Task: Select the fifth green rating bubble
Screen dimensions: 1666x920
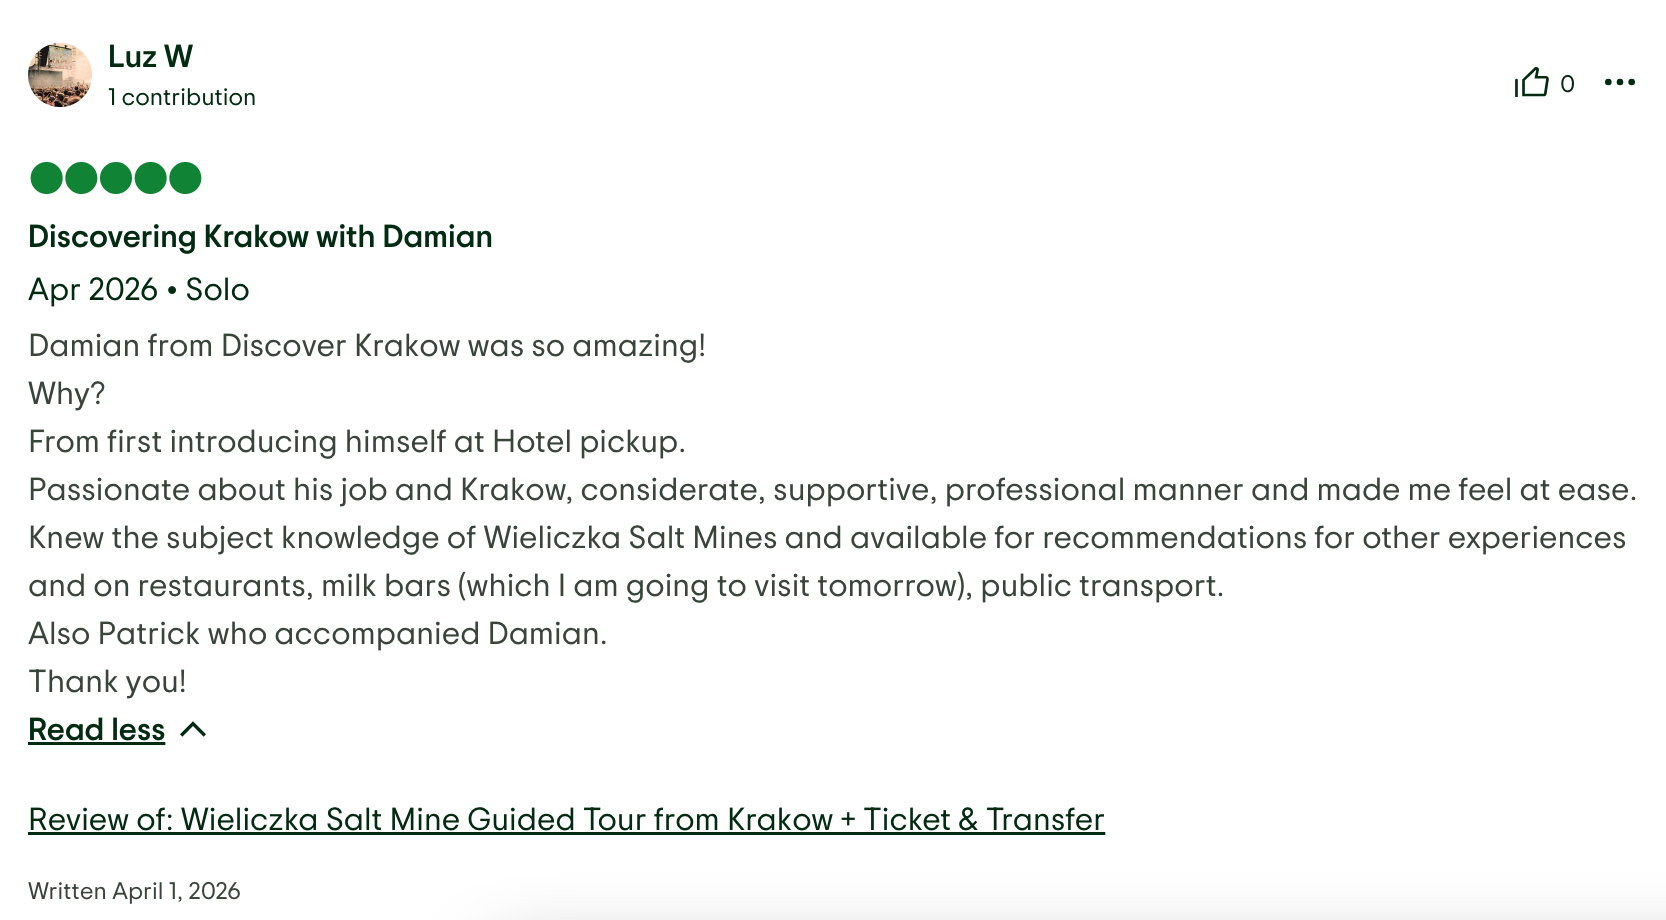Action: (186, 177)
